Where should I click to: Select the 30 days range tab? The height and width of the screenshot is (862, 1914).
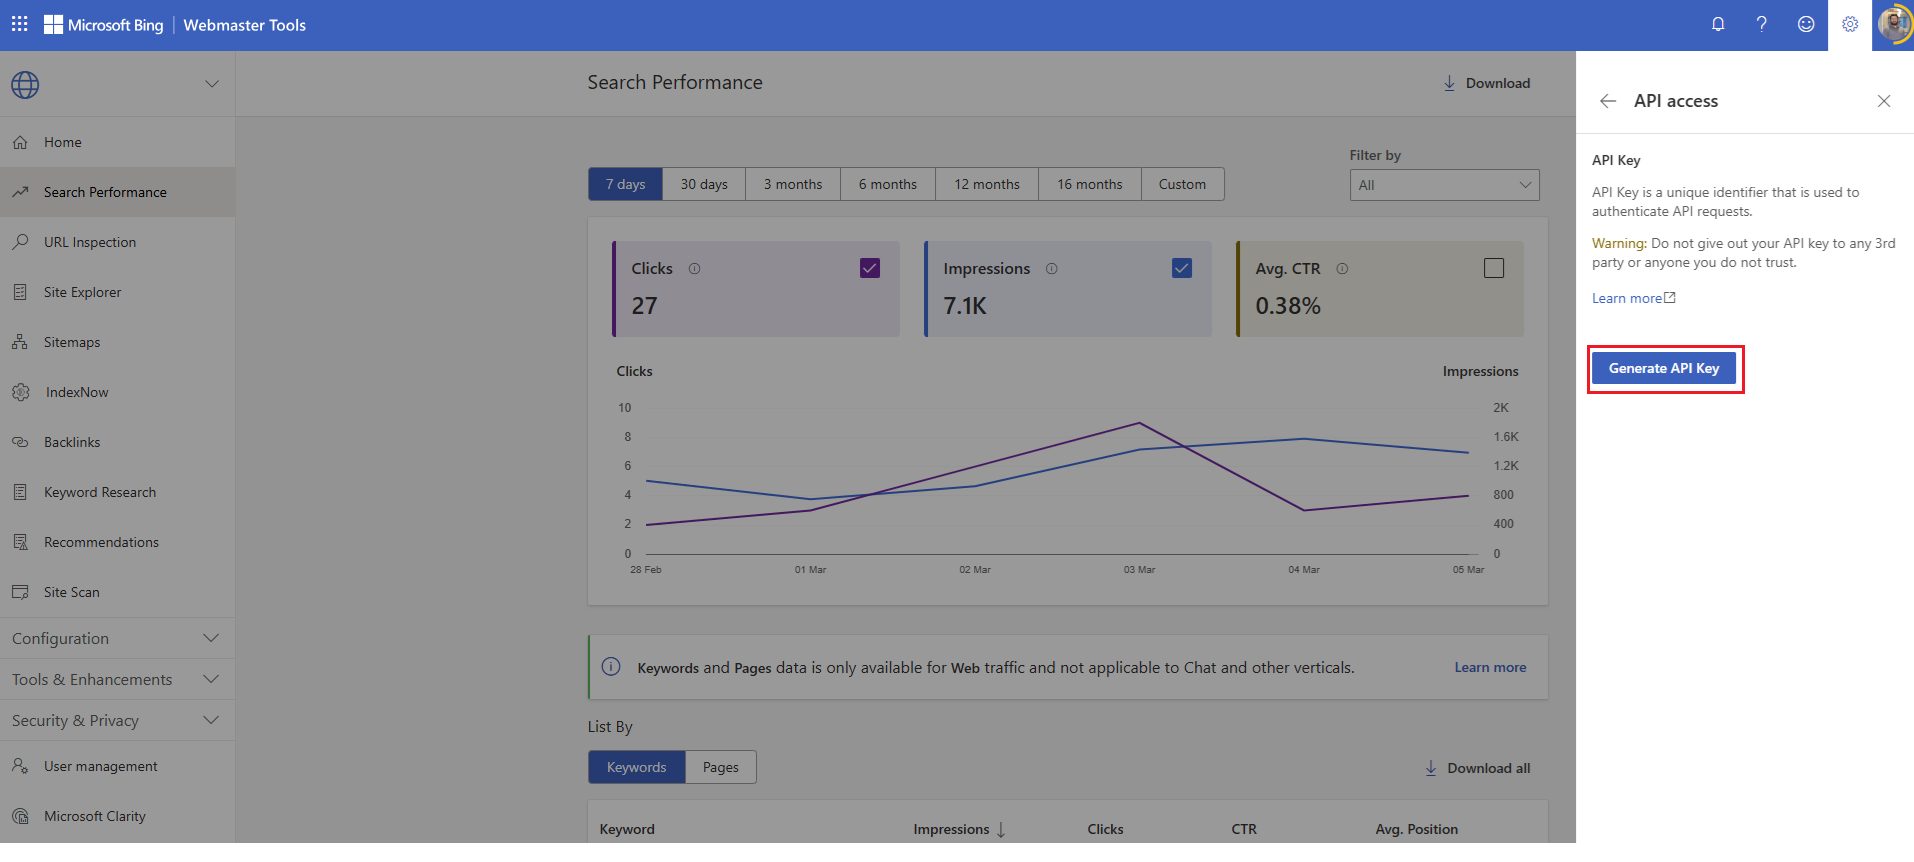tap(704, 184)
